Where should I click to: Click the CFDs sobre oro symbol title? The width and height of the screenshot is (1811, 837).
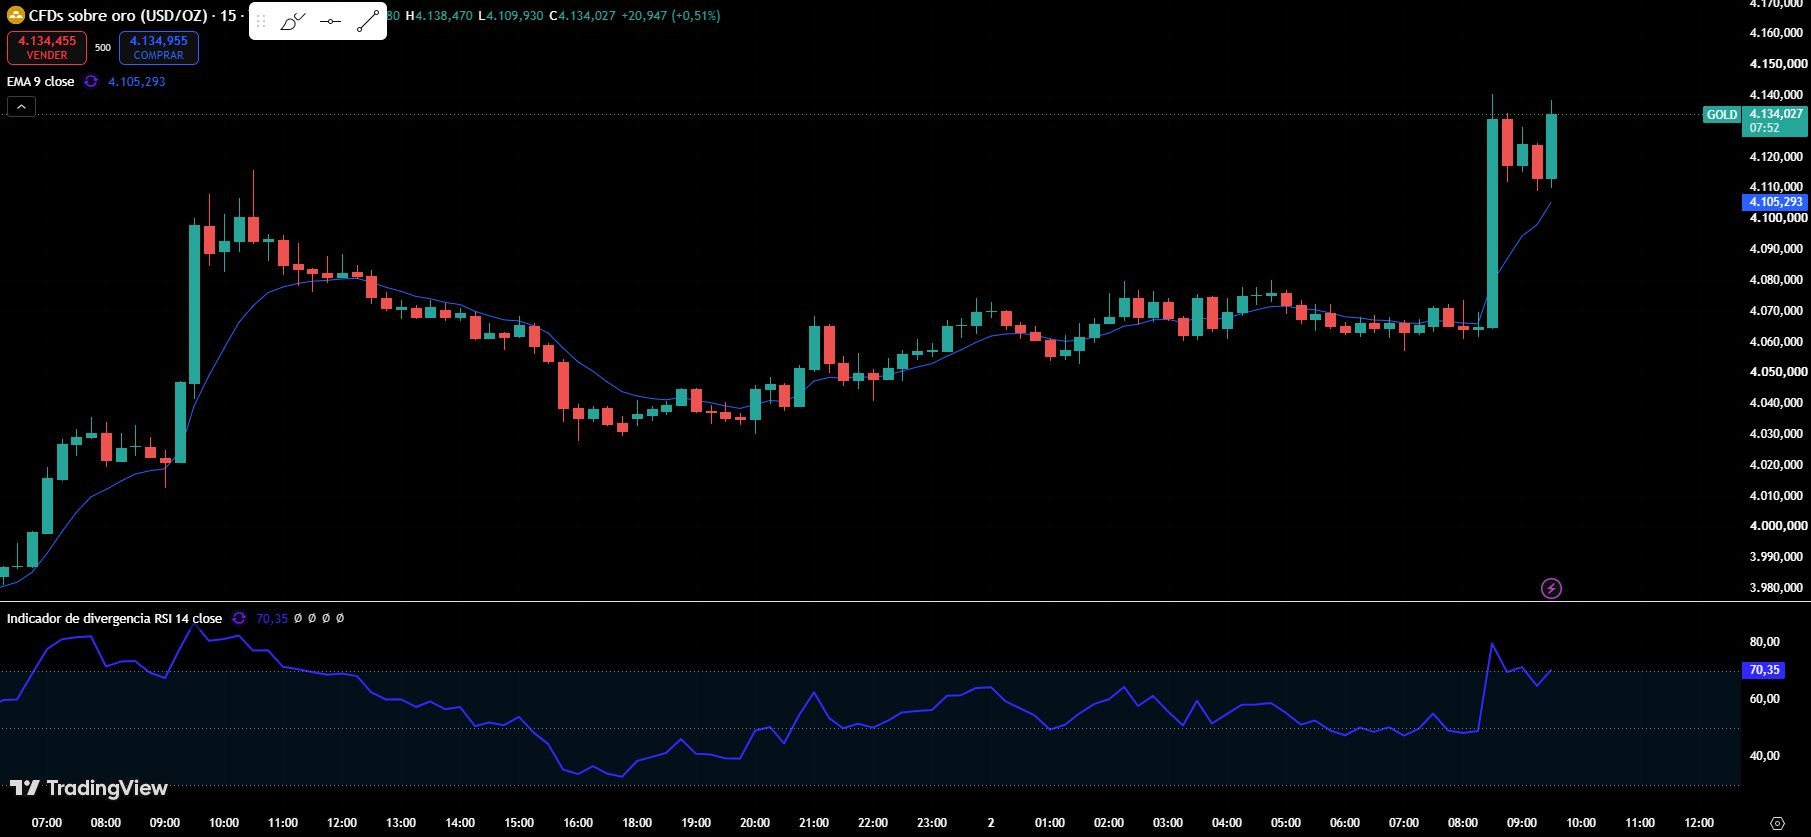(118, 15)
